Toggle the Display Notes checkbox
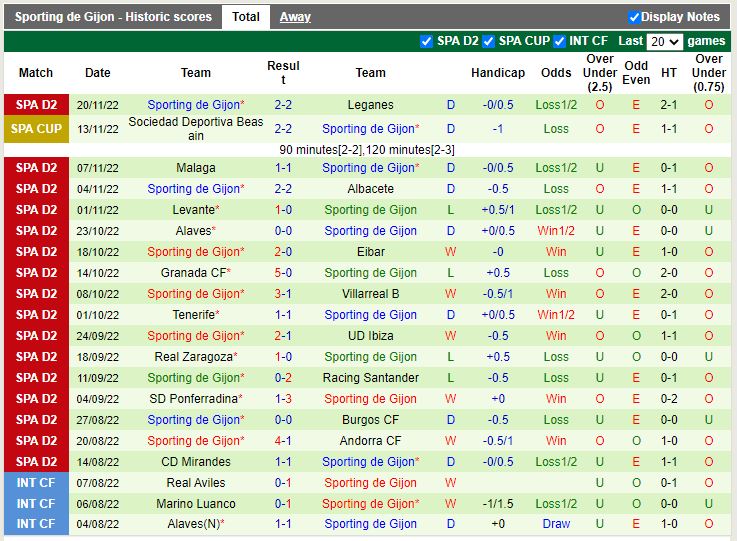Image resolution: width=738 pixels, height=541 pixels. pos(634,17)
